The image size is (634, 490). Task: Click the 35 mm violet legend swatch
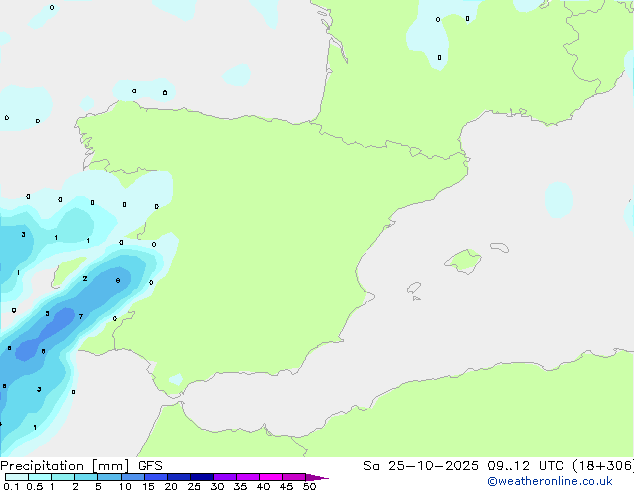point(248,477)
